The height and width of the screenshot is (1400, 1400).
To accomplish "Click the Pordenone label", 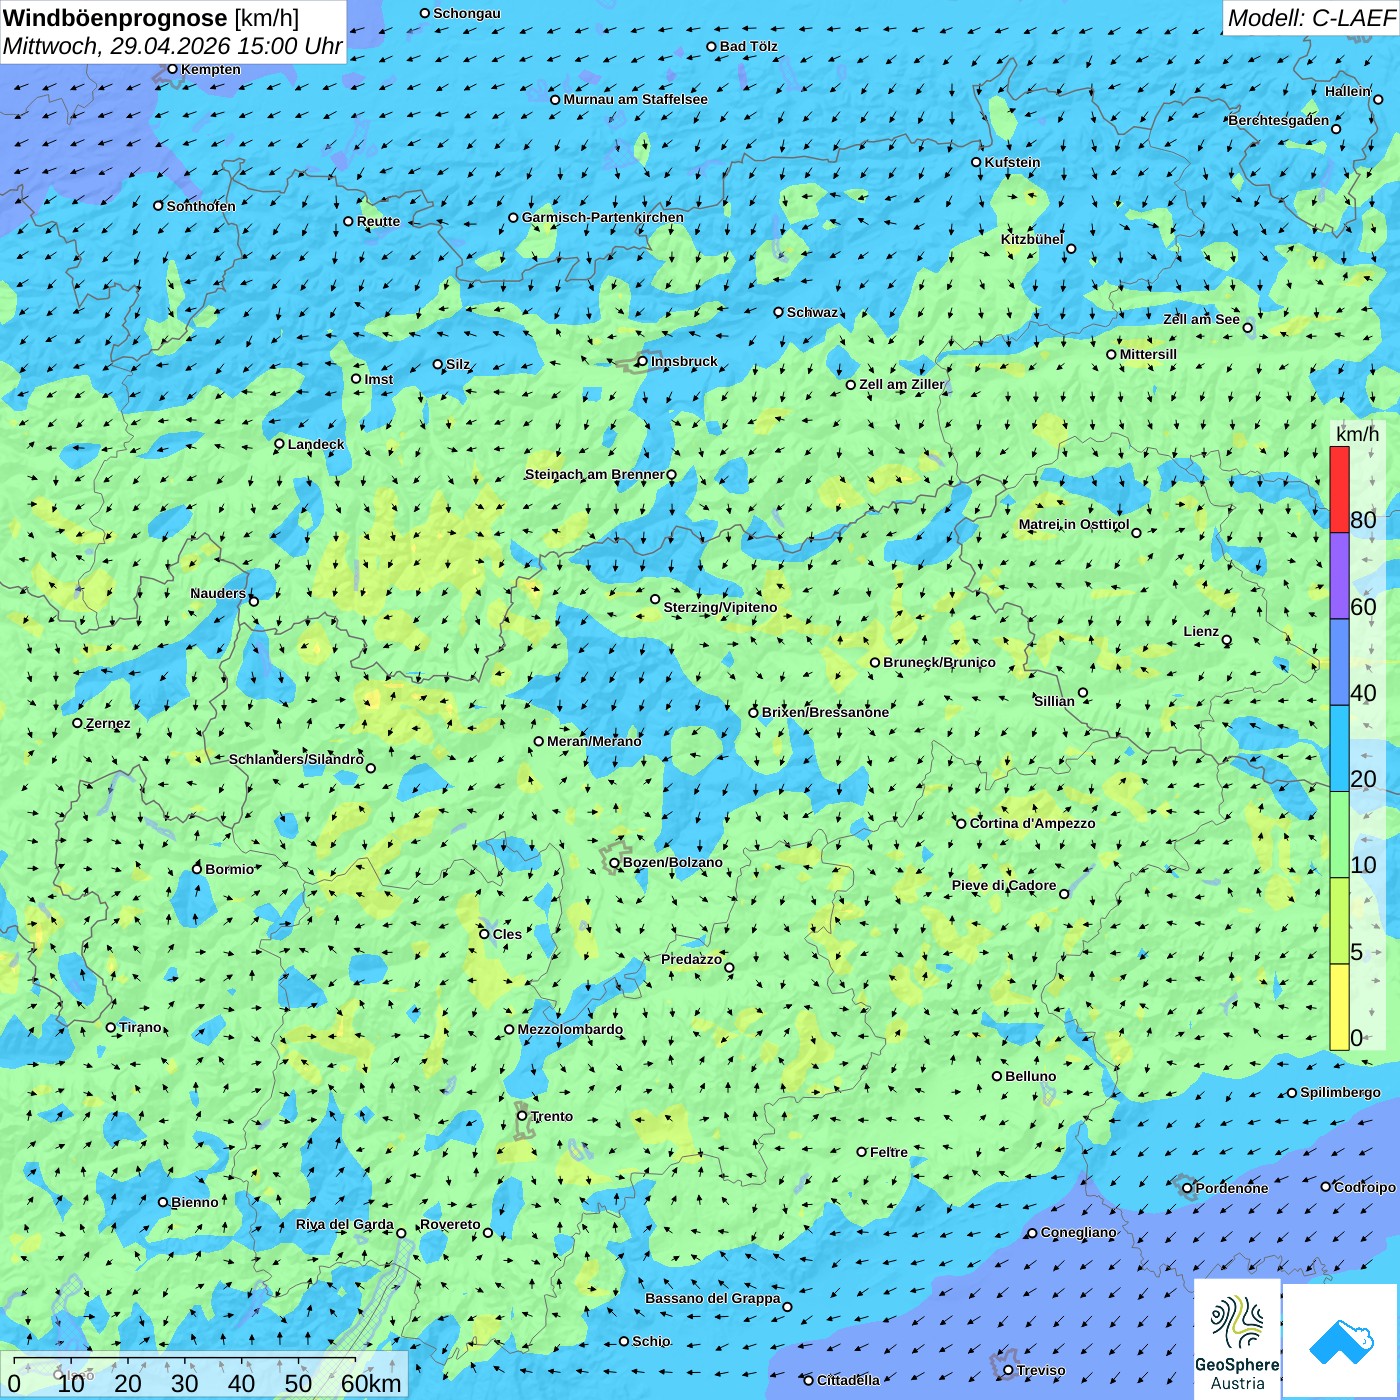I will [x=1232, y=1188].
